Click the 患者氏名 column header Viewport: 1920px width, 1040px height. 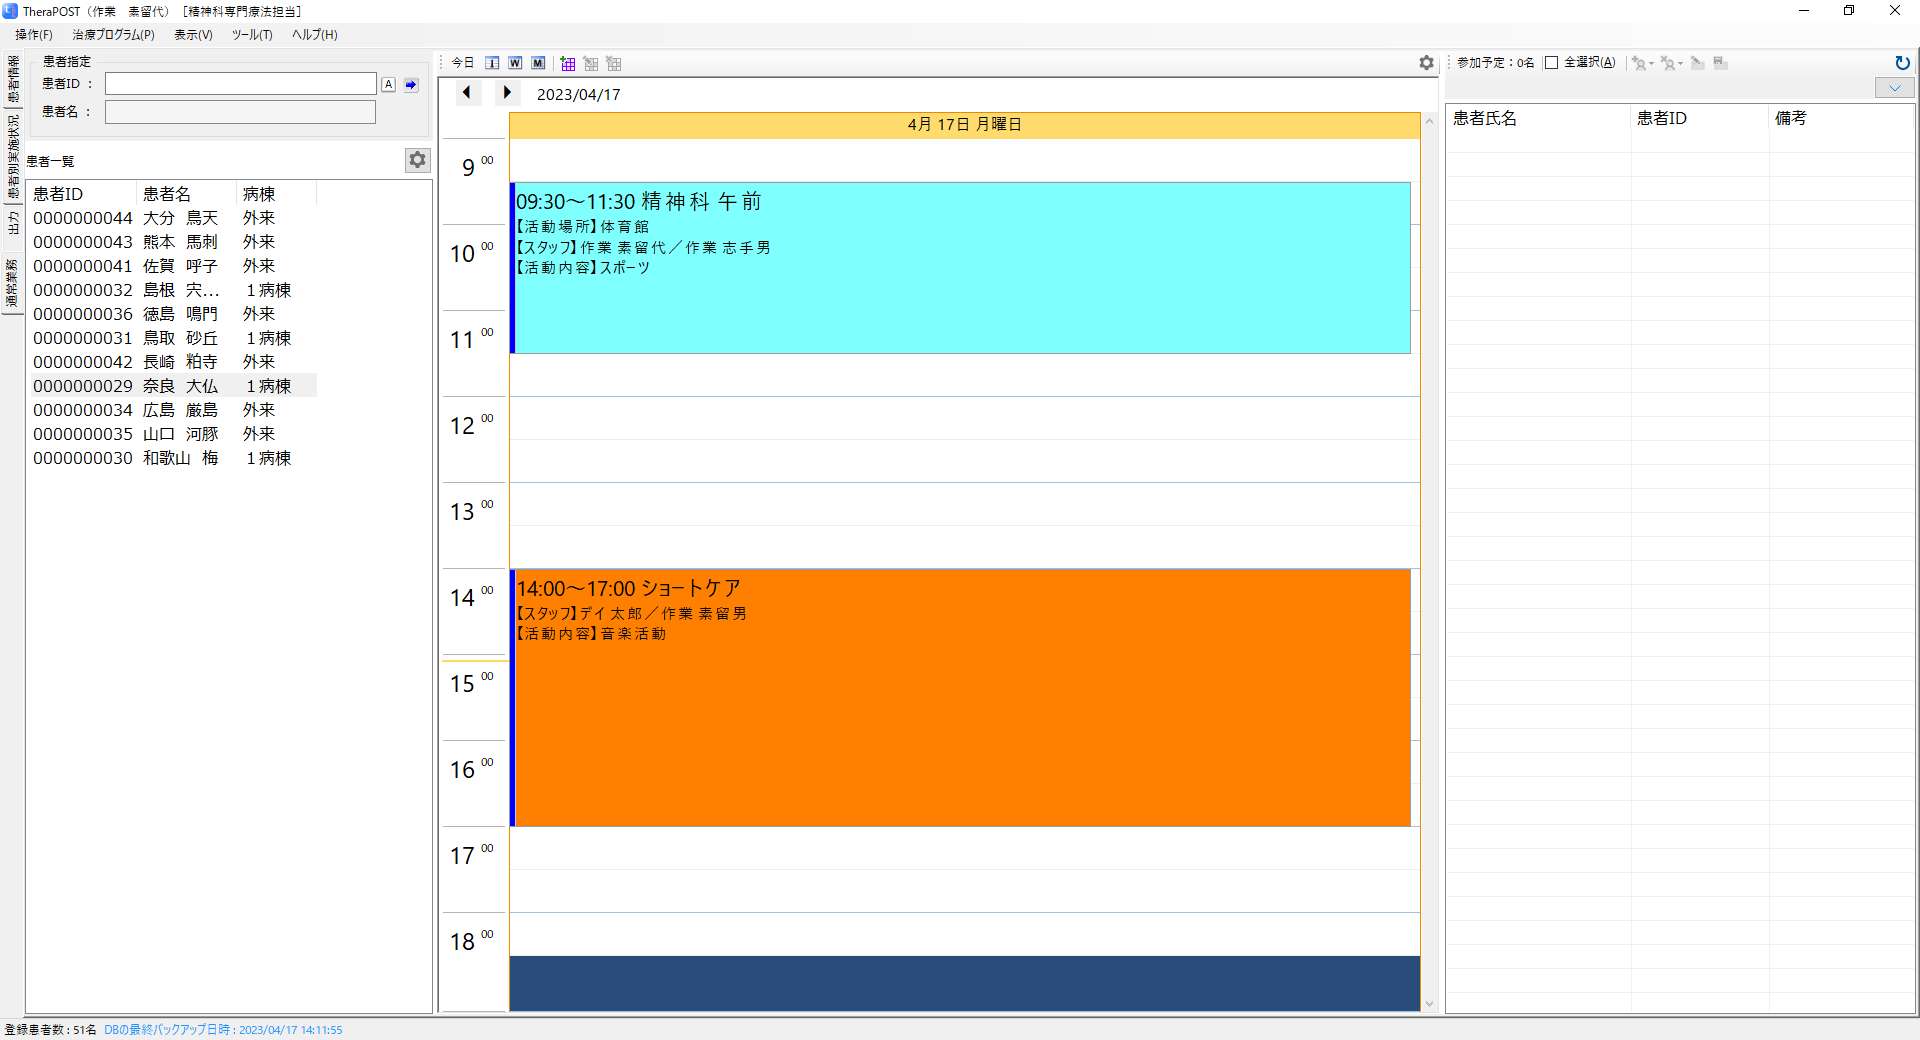click(1538, 118)
